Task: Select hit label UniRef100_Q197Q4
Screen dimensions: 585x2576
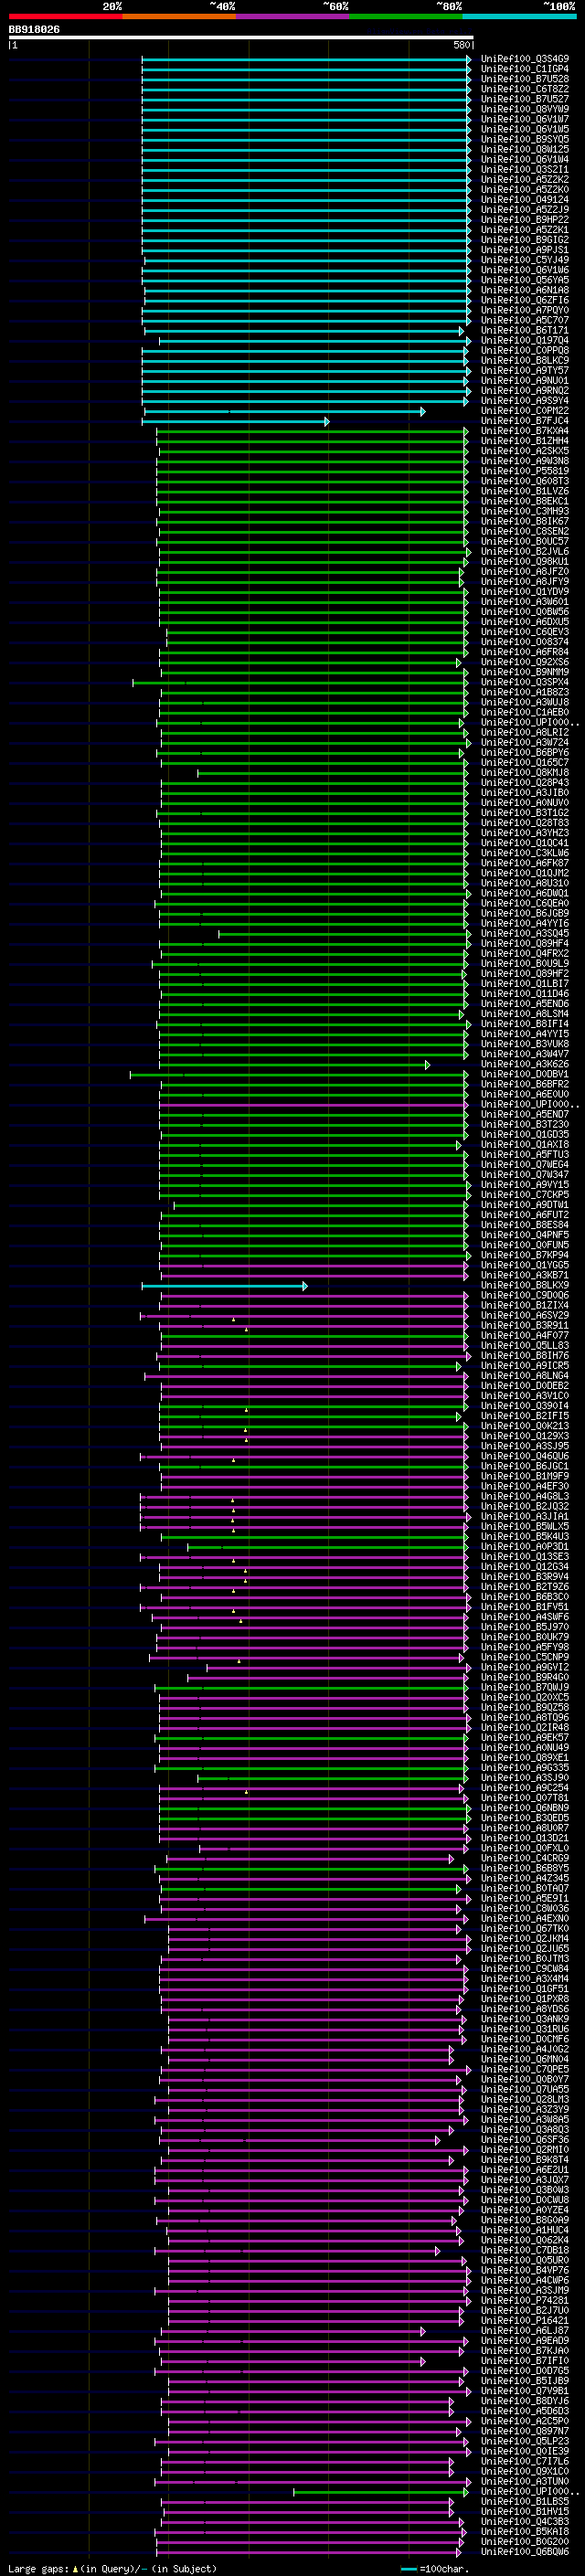Action: coord(525,340)
